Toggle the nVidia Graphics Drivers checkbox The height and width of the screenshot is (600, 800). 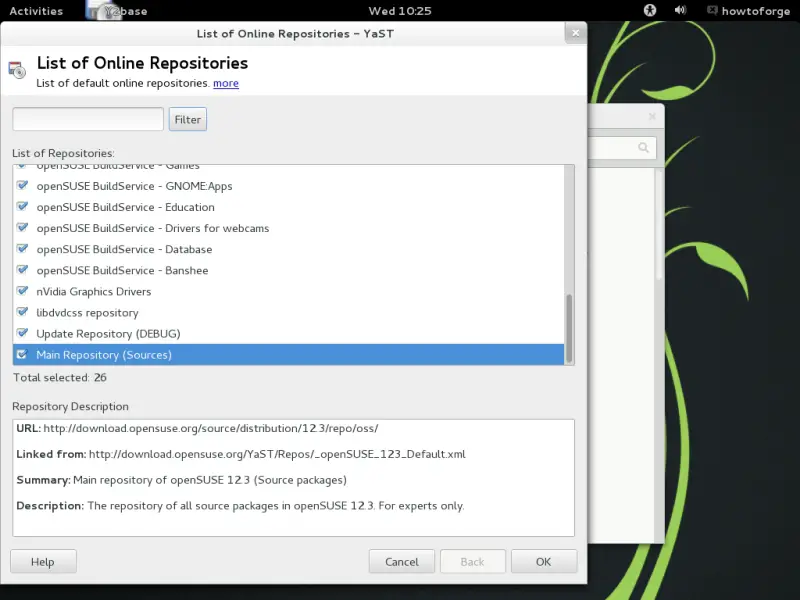coord(22,291)
